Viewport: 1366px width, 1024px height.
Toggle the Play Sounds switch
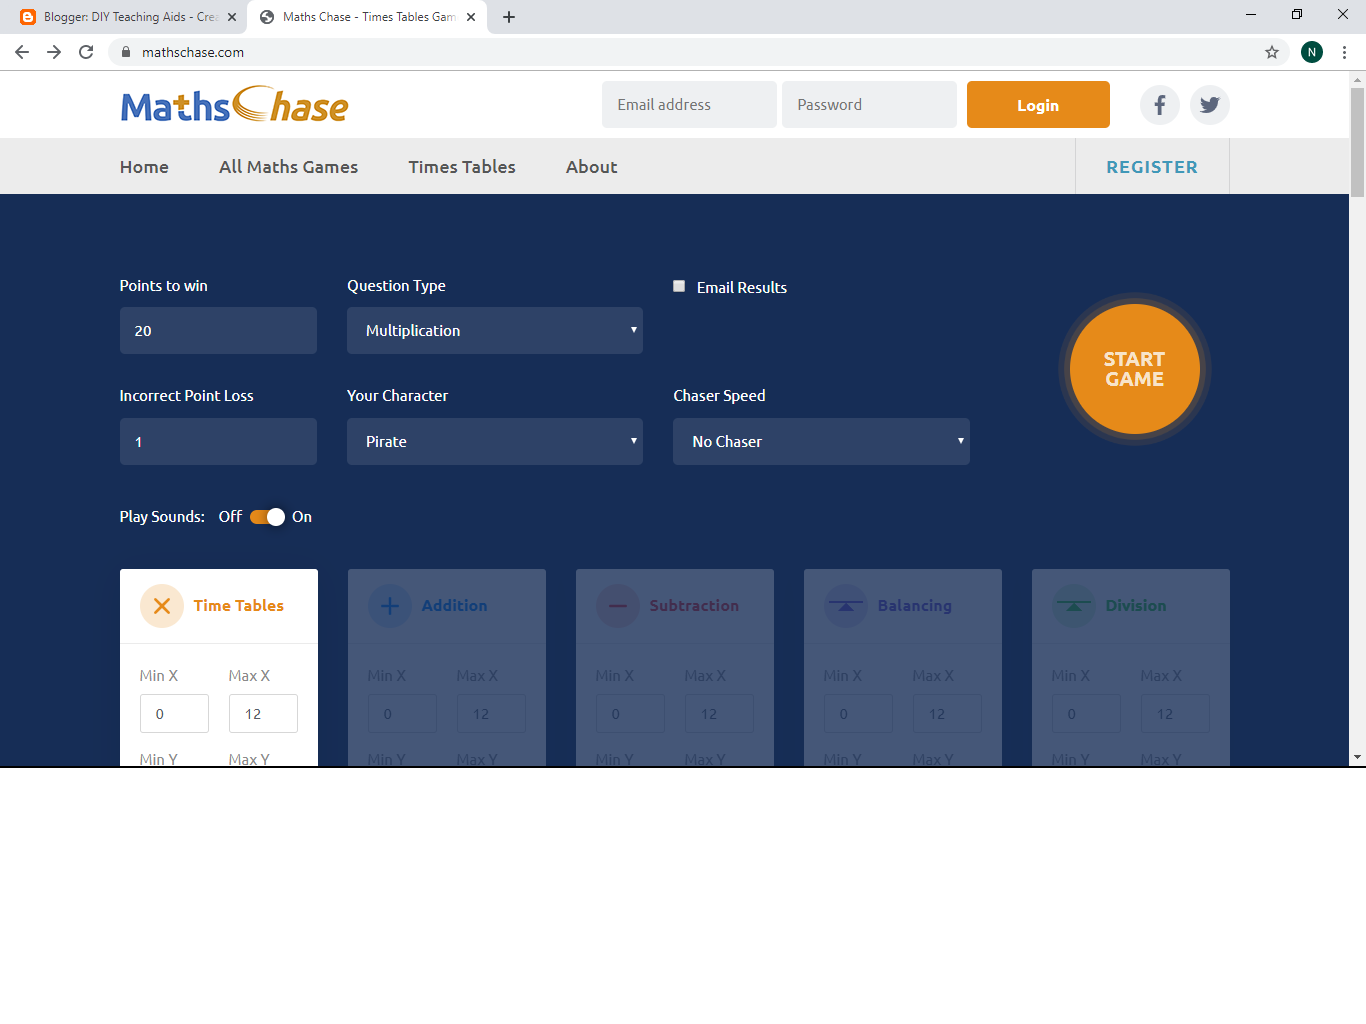click(267, 517)
